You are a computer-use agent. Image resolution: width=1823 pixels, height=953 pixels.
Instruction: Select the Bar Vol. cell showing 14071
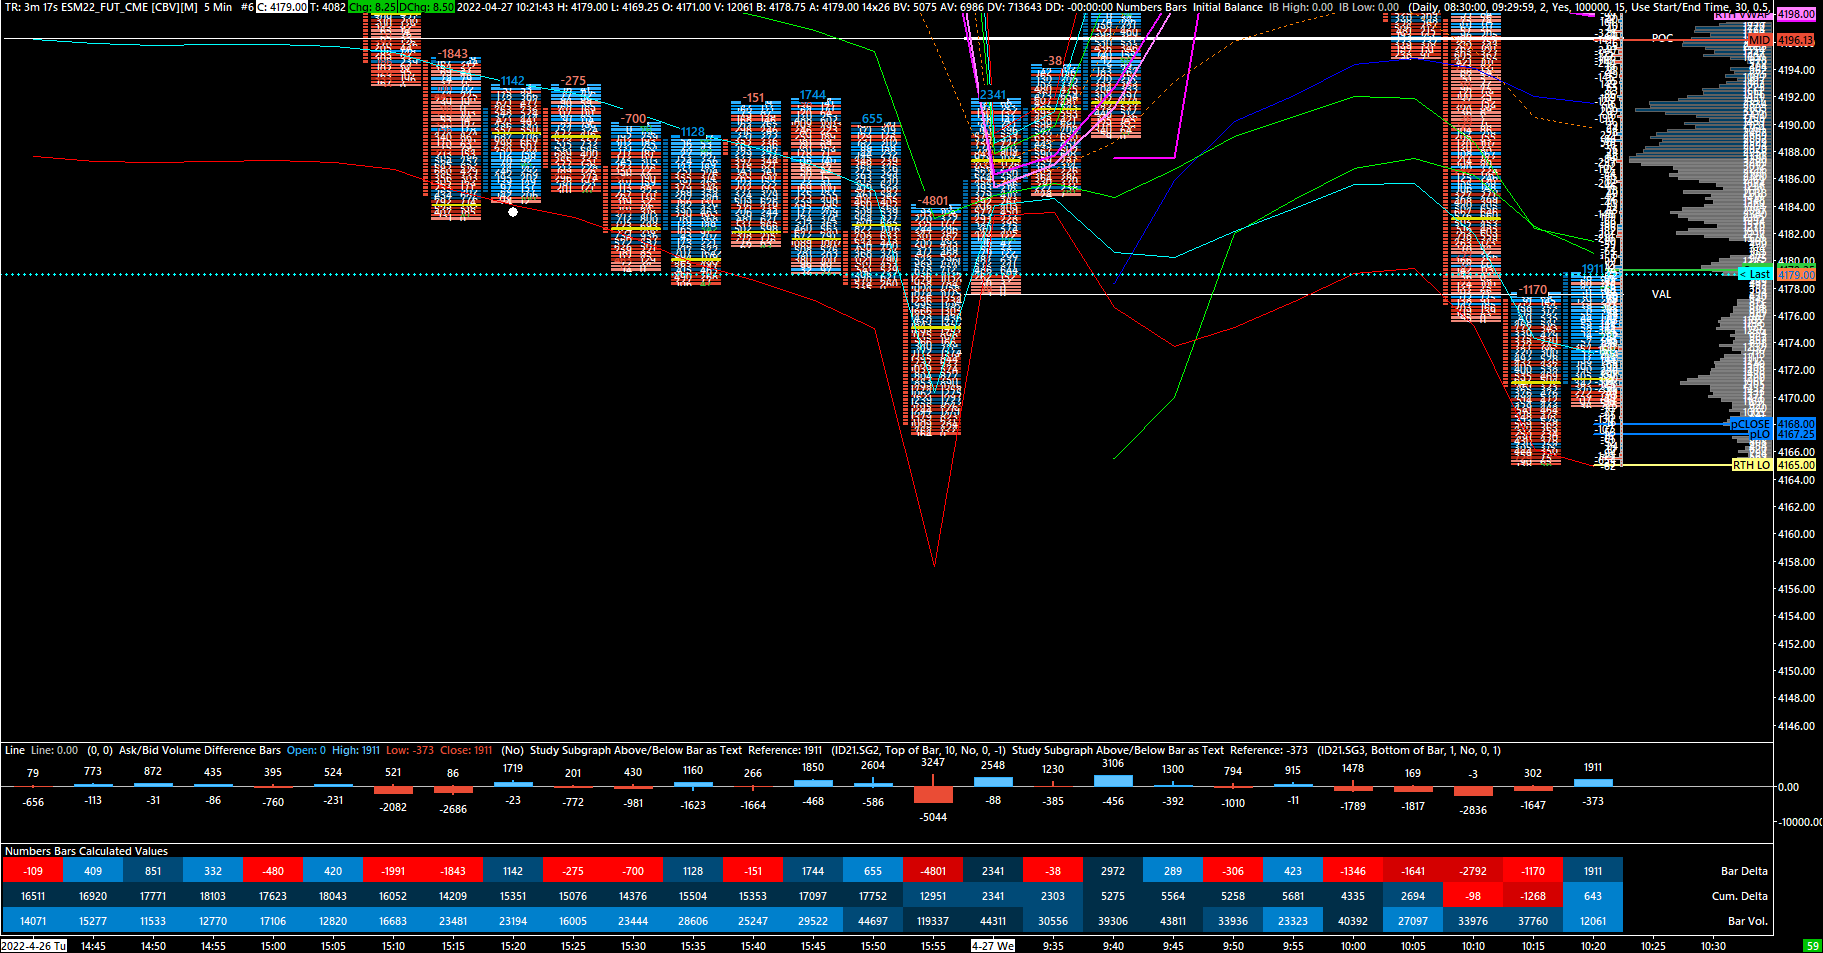[x=33, y=921]
